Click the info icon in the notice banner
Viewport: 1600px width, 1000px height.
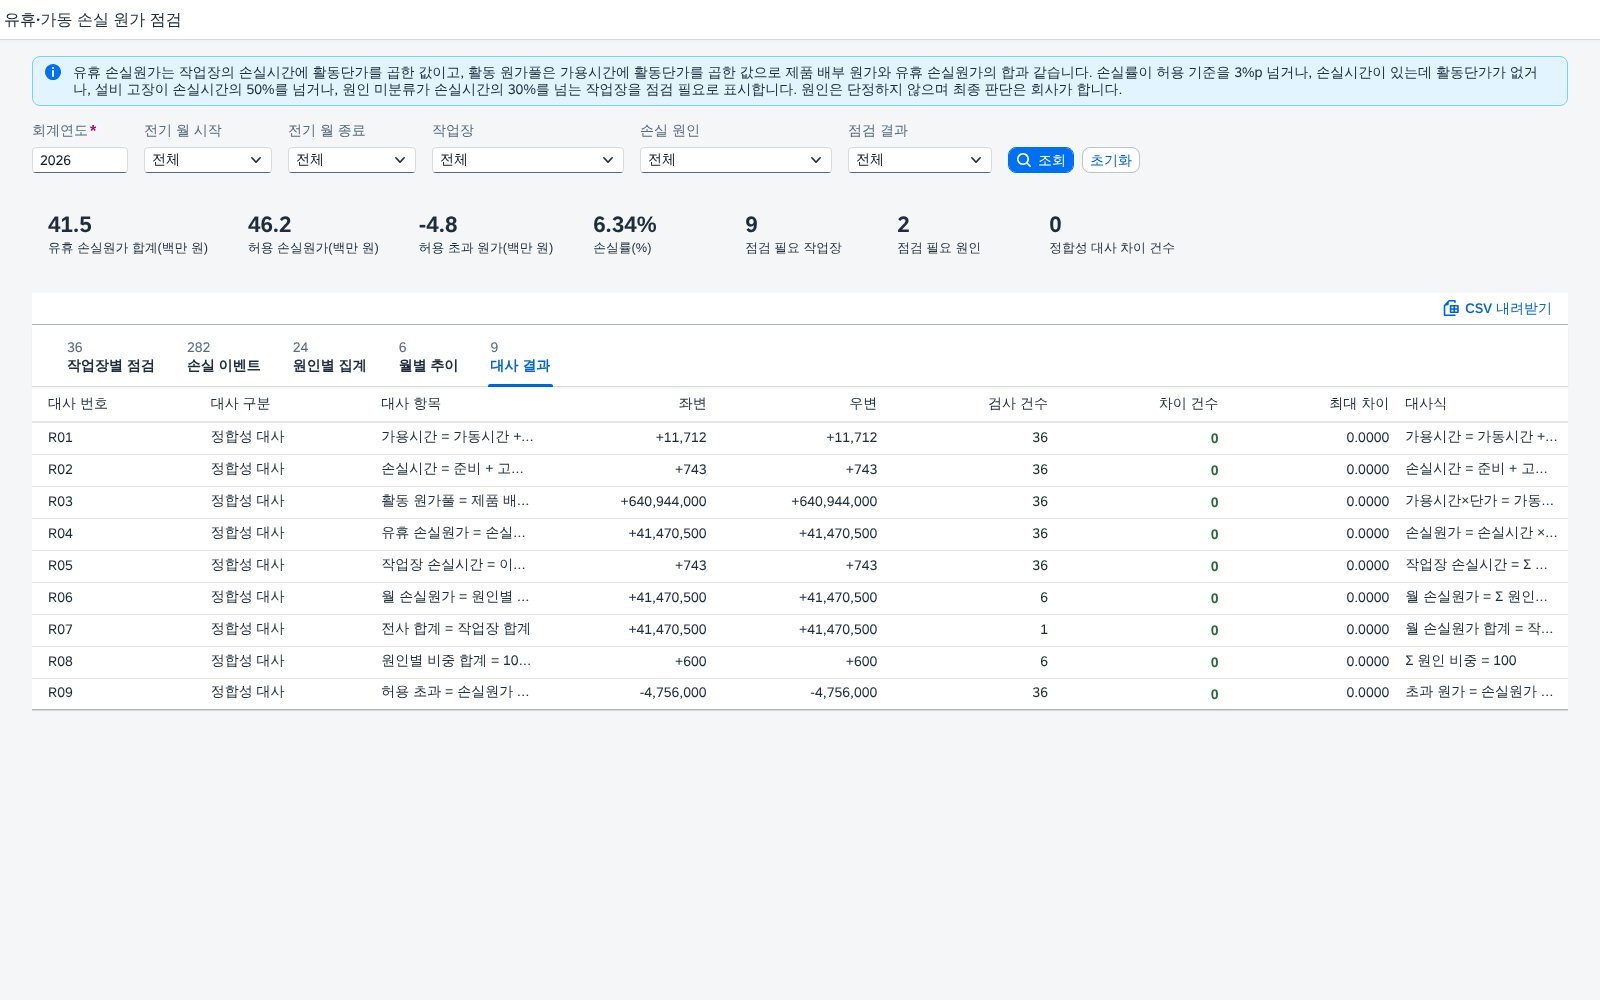53,72
